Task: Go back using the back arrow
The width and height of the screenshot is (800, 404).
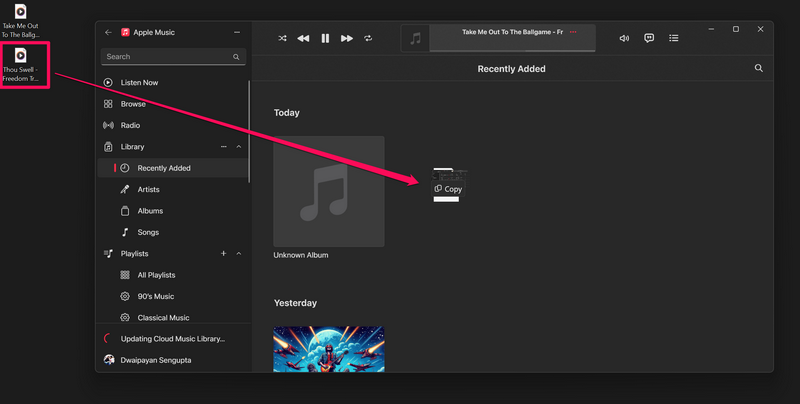Action: [108, 32]
